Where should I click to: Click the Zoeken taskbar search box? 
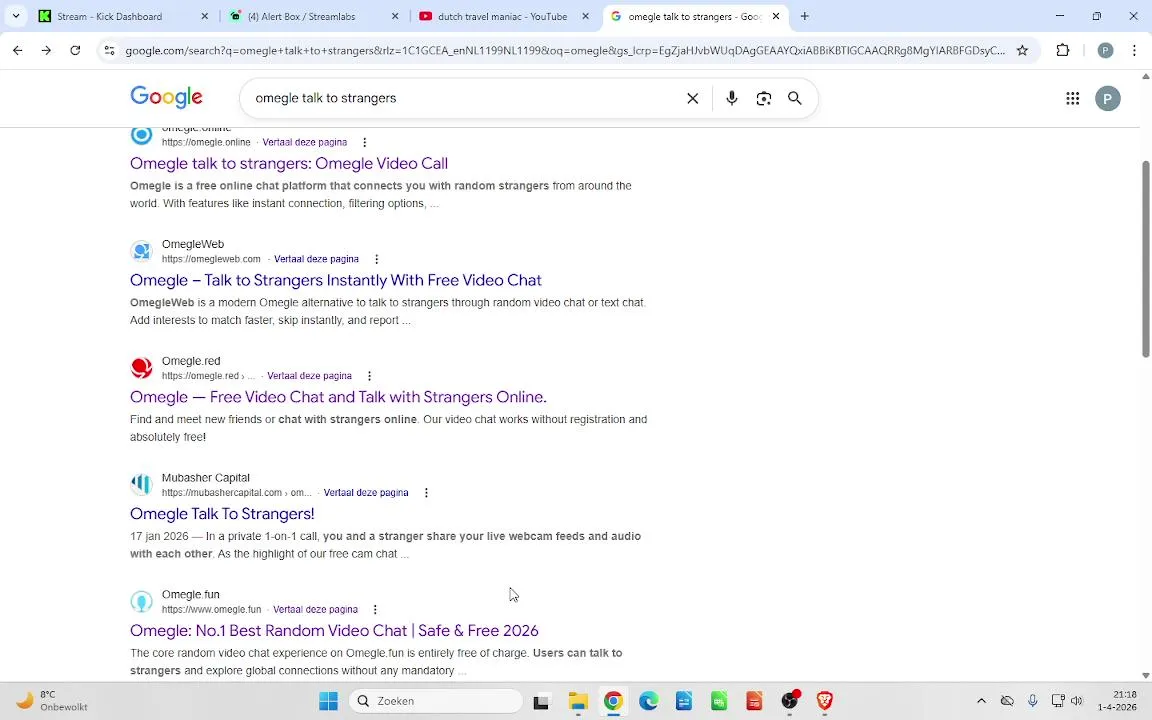[x=436, y=701]
